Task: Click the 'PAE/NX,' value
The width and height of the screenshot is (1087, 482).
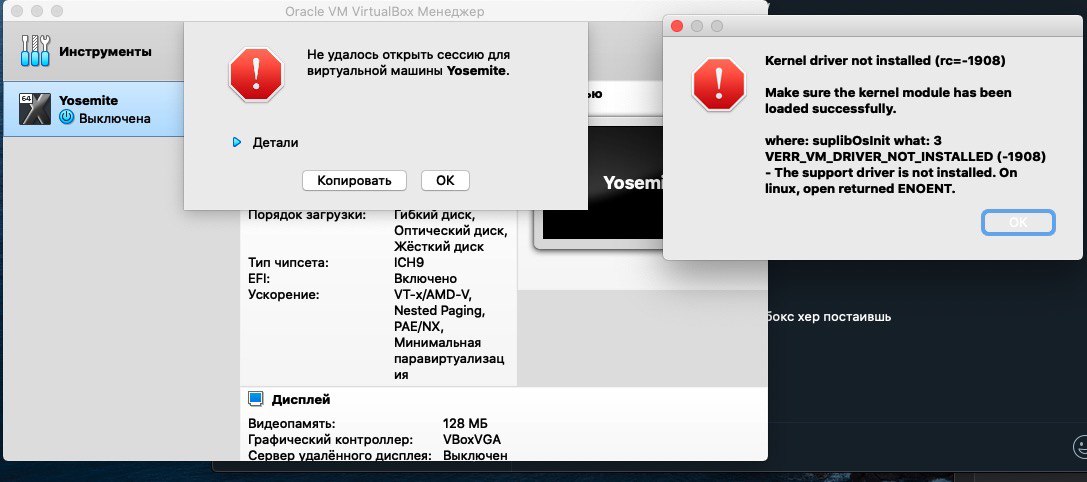Action: pyautogui.click(x=419, y=326)
